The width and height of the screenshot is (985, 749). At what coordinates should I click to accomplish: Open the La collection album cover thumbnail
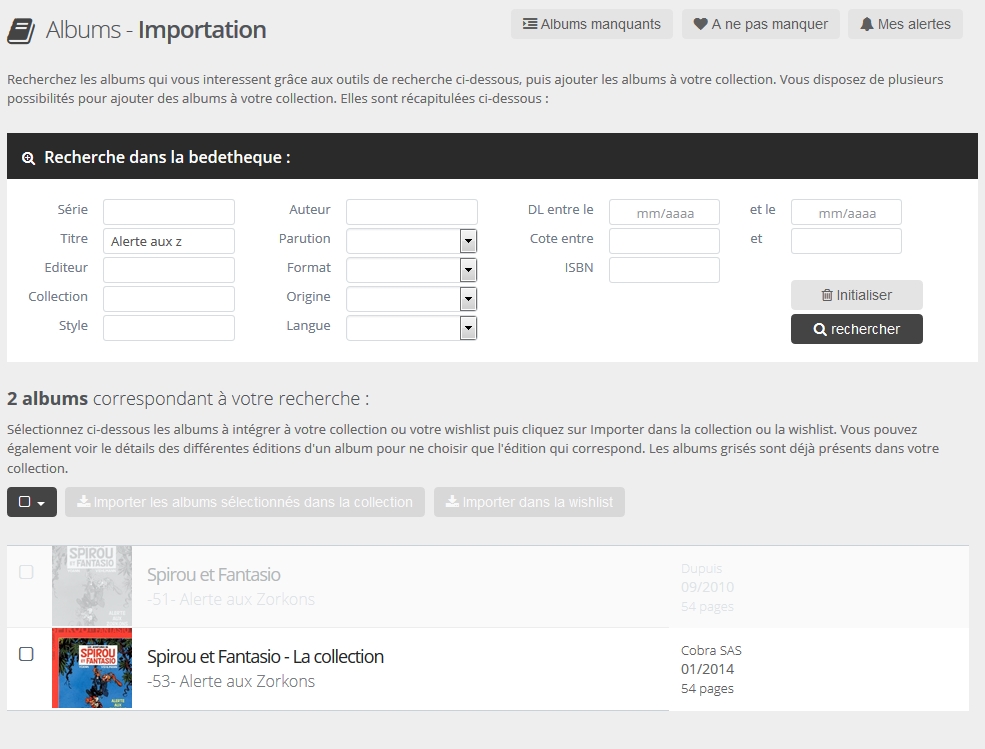pos(92,668)
